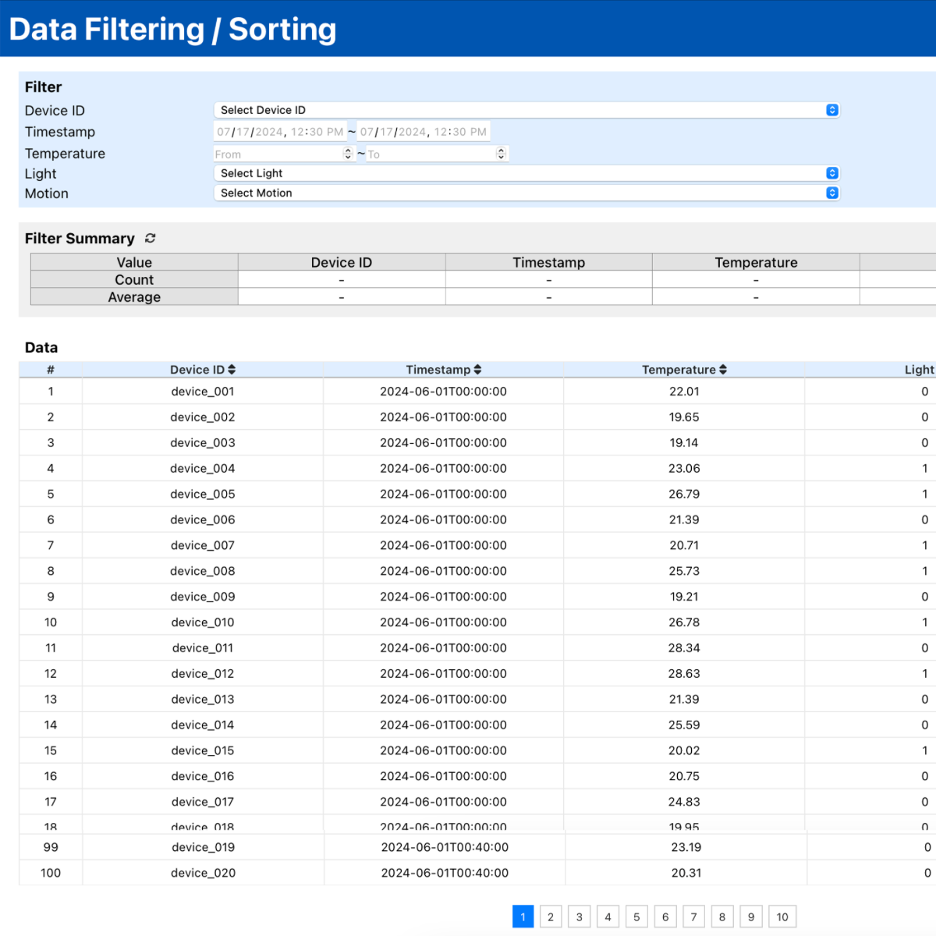This screenshot has height=936, width=936.
Task: Sort the Timestamp column
Action: click(x=476, y=369)
